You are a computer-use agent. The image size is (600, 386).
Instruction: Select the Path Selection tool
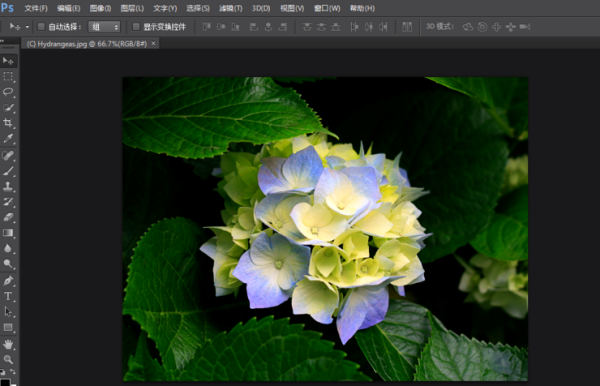(x=8, y=312)
